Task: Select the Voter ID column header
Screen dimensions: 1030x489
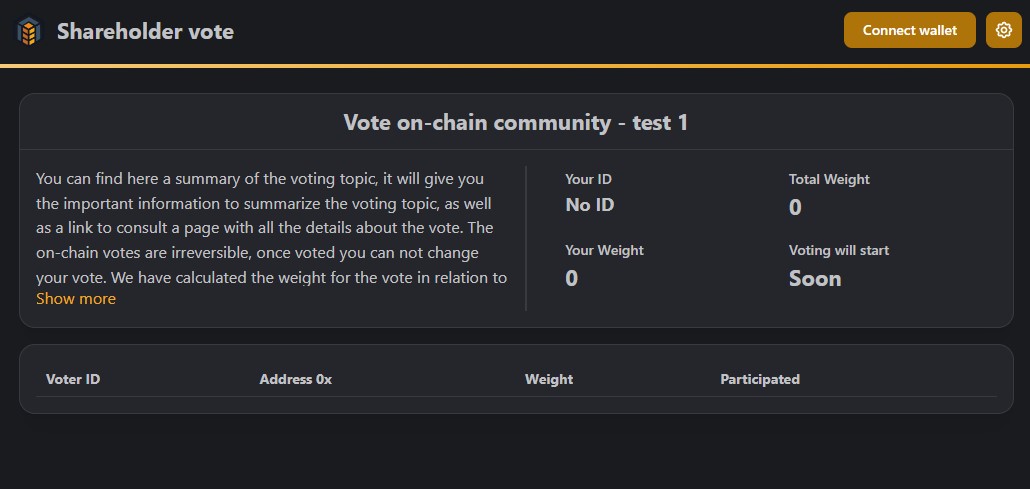Action: pos(73,379)
